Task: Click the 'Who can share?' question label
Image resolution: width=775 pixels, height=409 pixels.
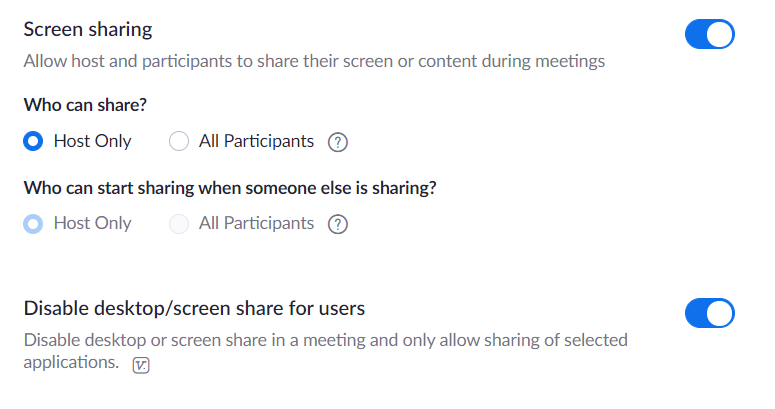Action: coord(85,105)
